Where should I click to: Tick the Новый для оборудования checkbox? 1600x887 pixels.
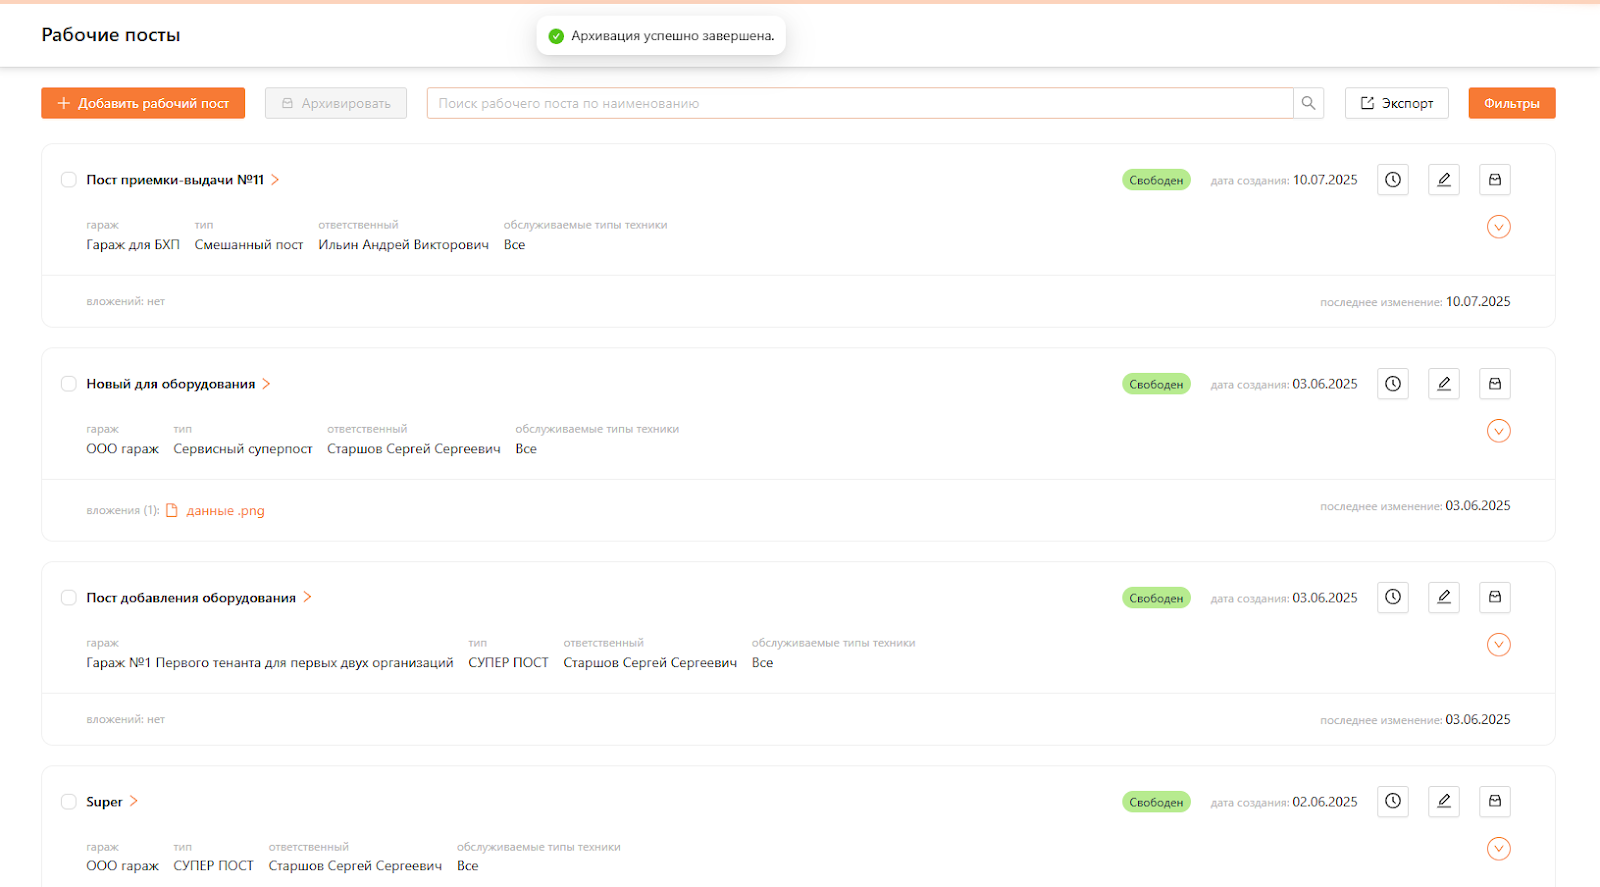(x=69, y=384)
